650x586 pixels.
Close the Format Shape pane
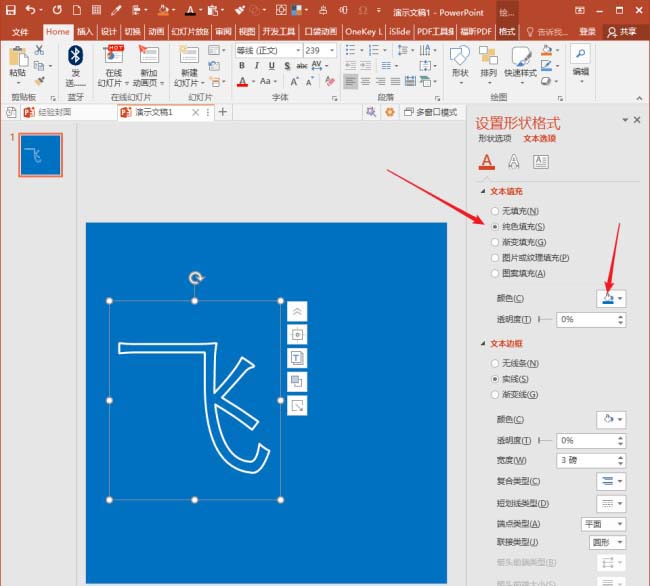coord(637,120)
